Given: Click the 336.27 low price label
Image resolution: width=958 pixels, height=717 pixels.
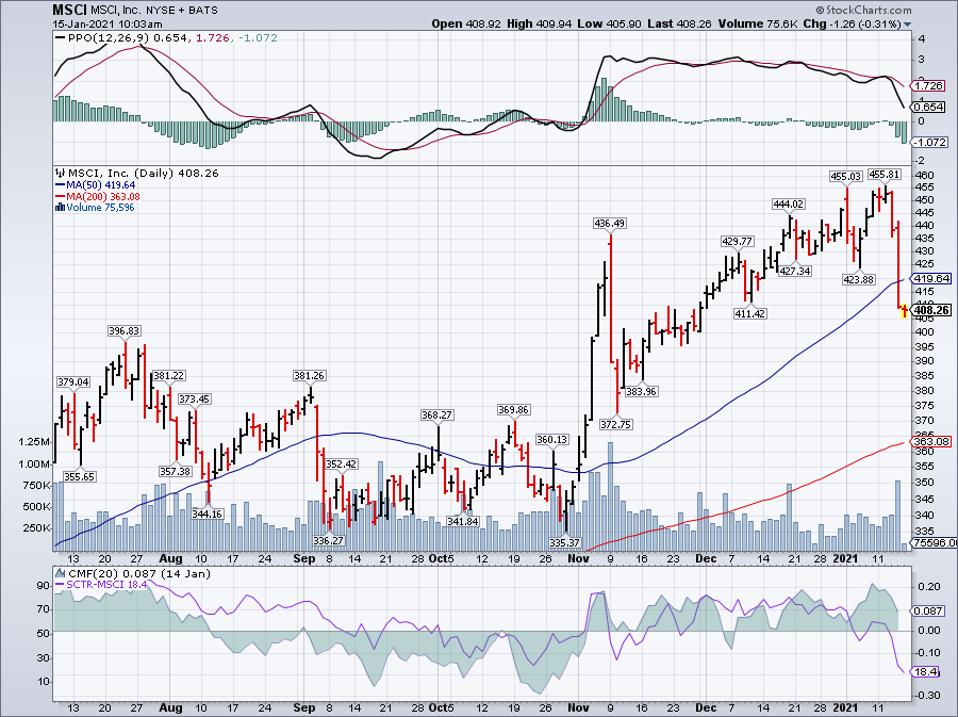Looking at the screenshot, I should tap(329, 540).
